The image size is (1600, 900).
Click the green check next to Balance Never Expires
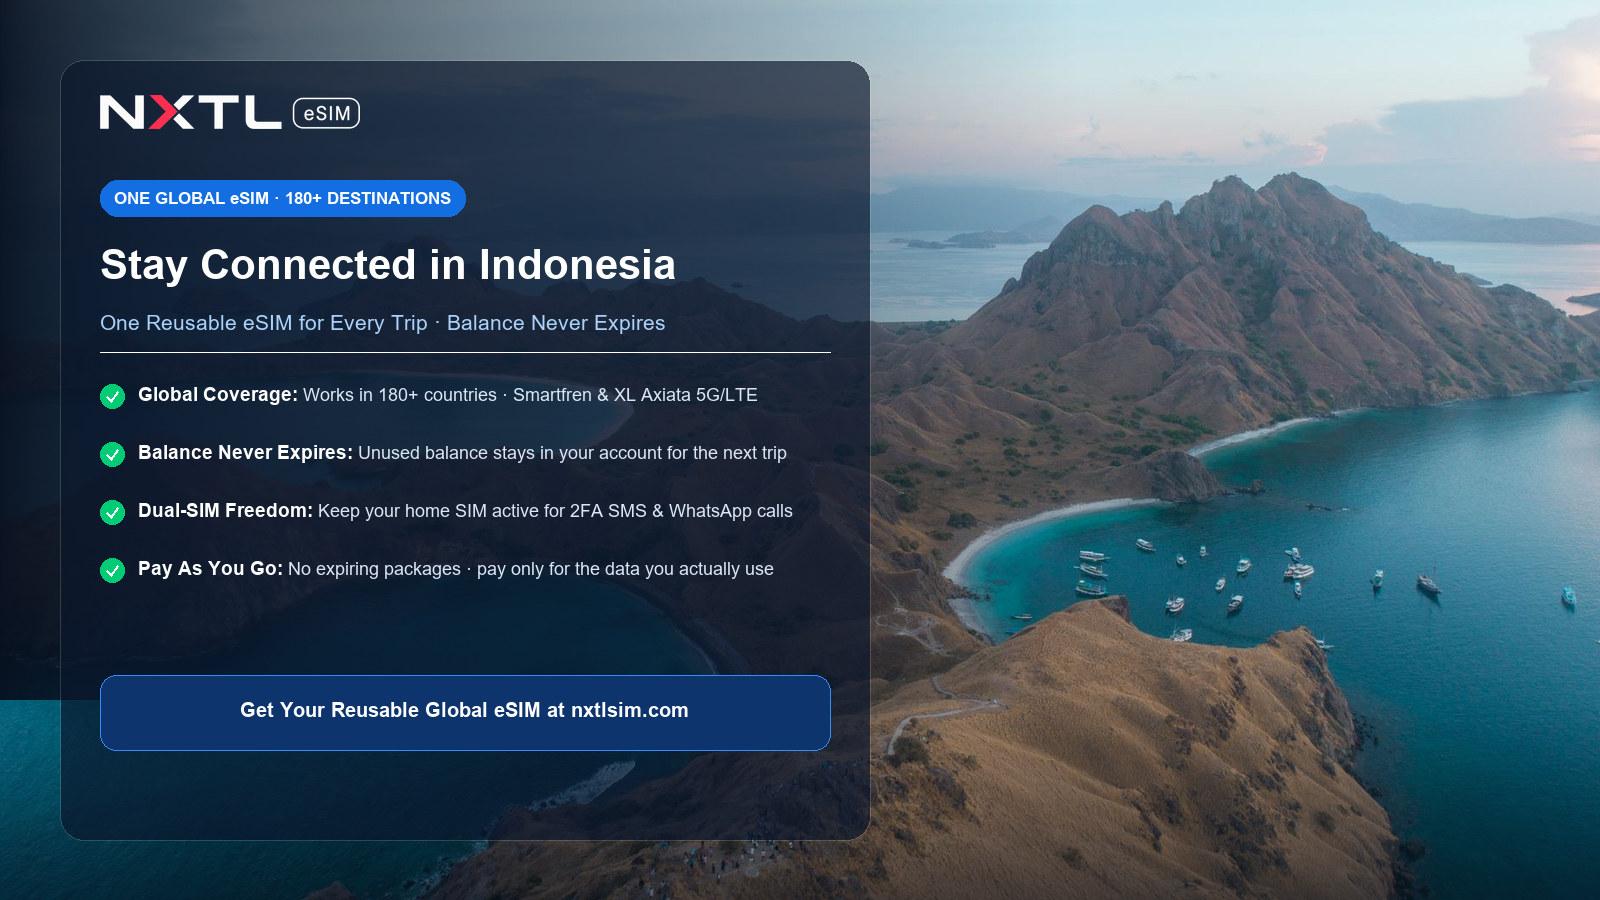tap(112, 454)
